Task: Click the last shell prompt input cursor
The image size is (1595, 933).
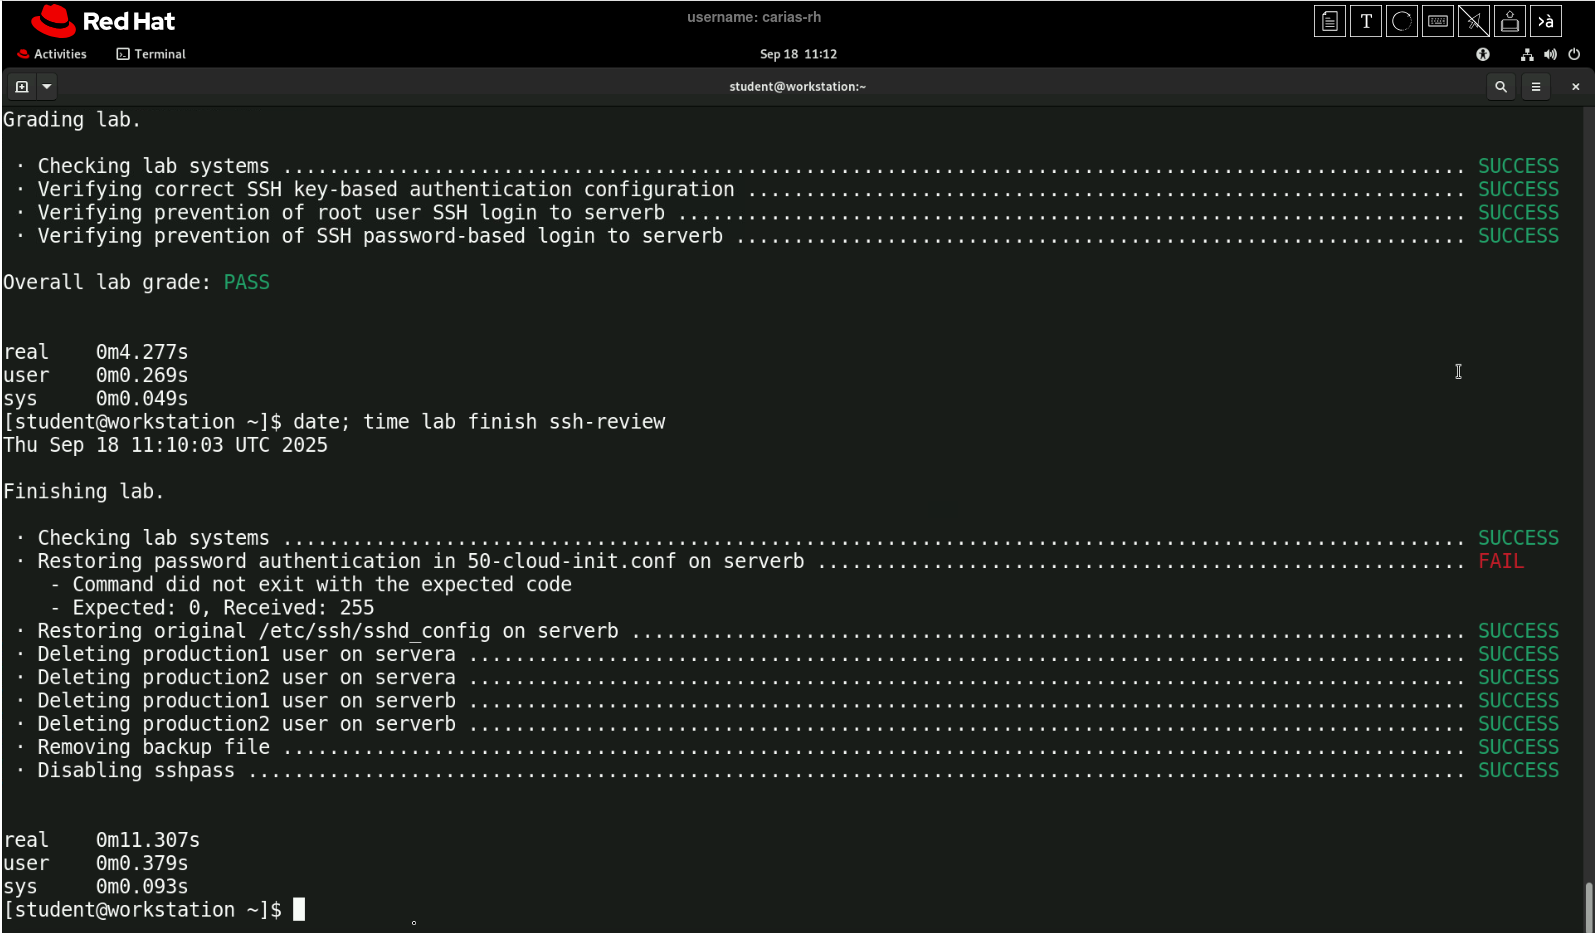Action: coord(299,910)
